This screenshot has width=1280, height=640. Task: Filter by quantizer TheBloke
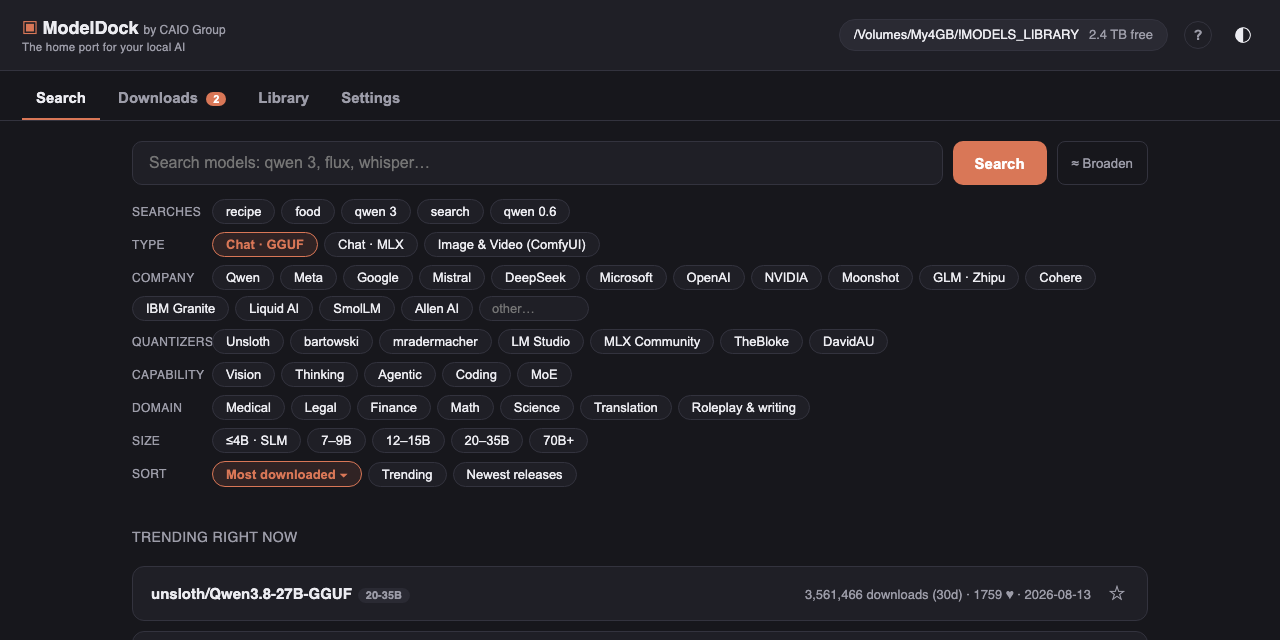click(761, 341)
